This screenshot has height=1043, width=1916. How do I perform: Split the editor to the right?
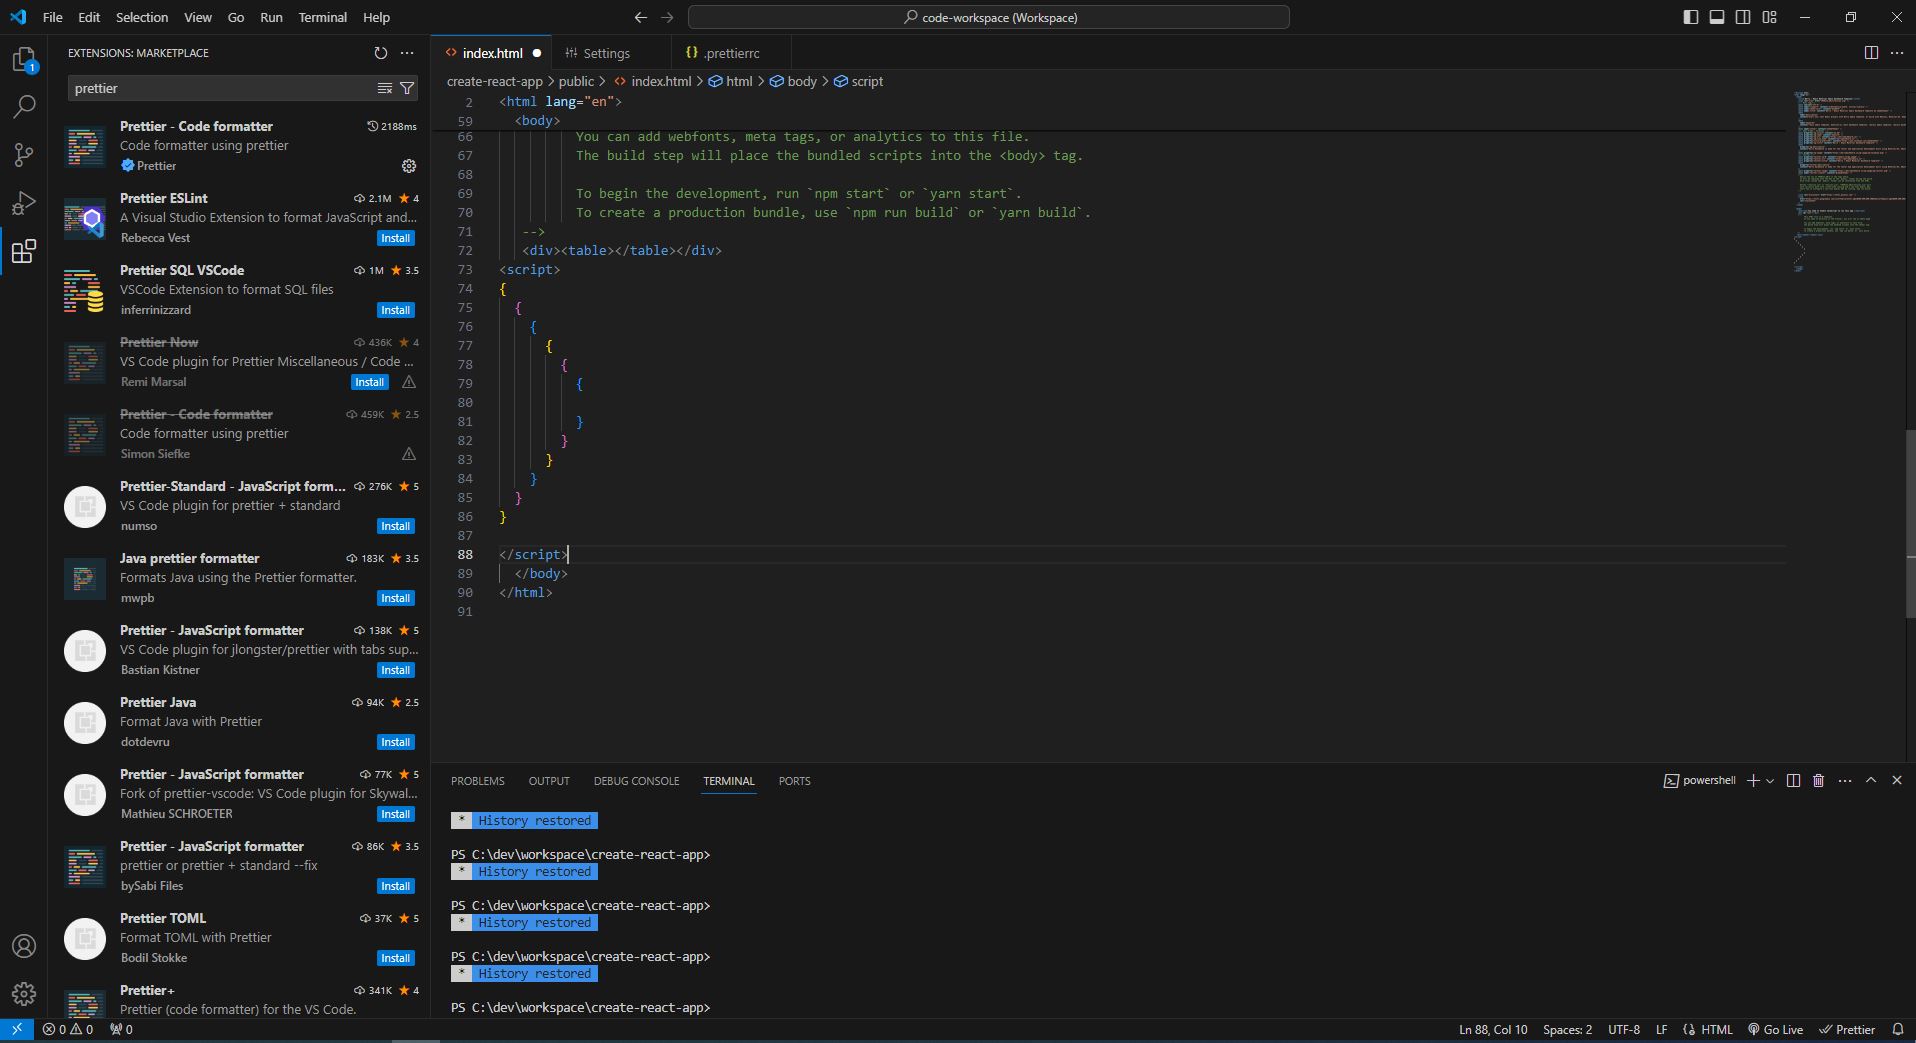tap(1871, 53)
